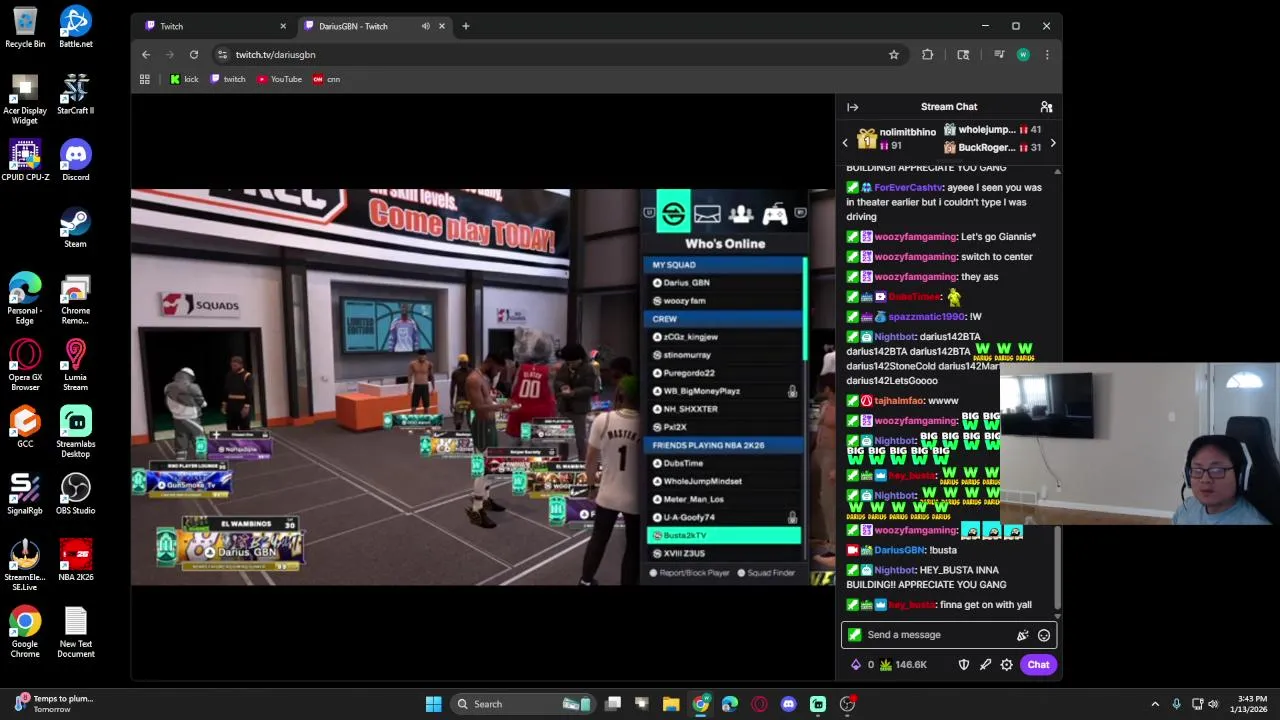
Task: Open the chat community users list icon
Action: click(1046, 107)
